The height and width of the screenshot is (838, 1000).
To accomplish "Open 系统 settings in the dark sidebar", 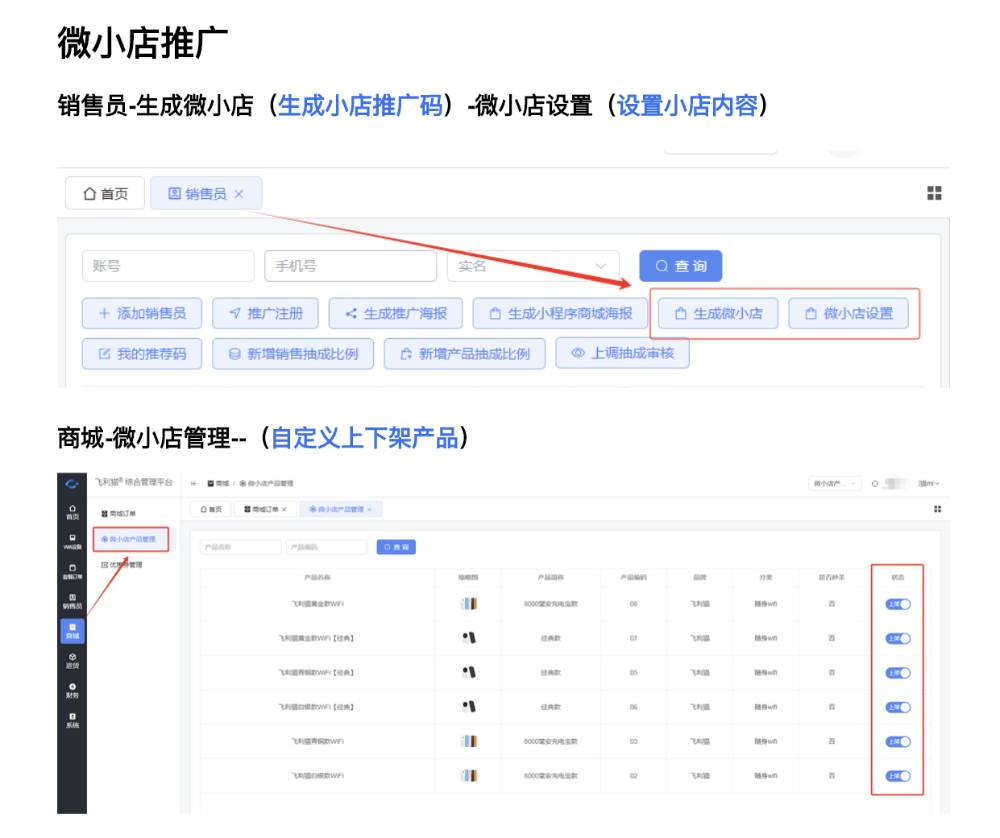I will (72, 720).
